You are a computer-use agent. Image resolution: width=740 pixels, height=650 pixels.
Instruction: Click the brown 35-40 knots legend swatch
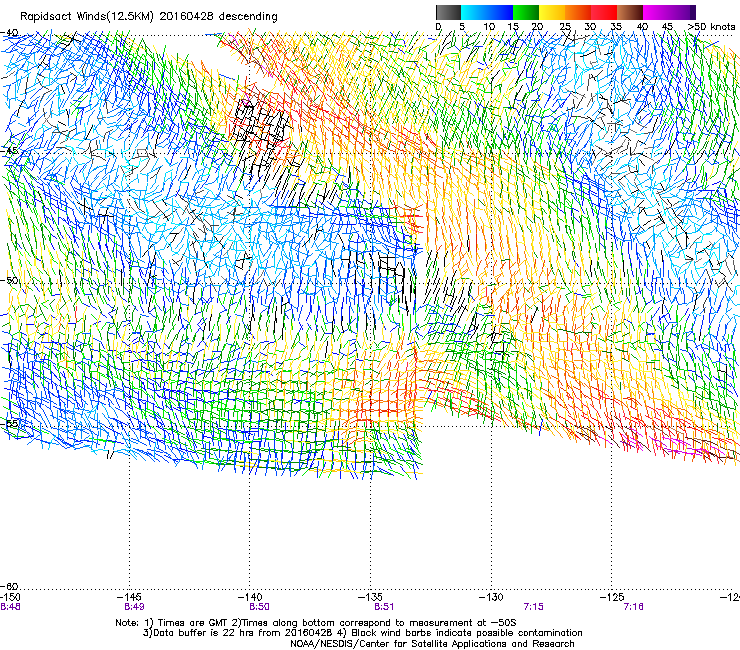click(x=630, y=12)
